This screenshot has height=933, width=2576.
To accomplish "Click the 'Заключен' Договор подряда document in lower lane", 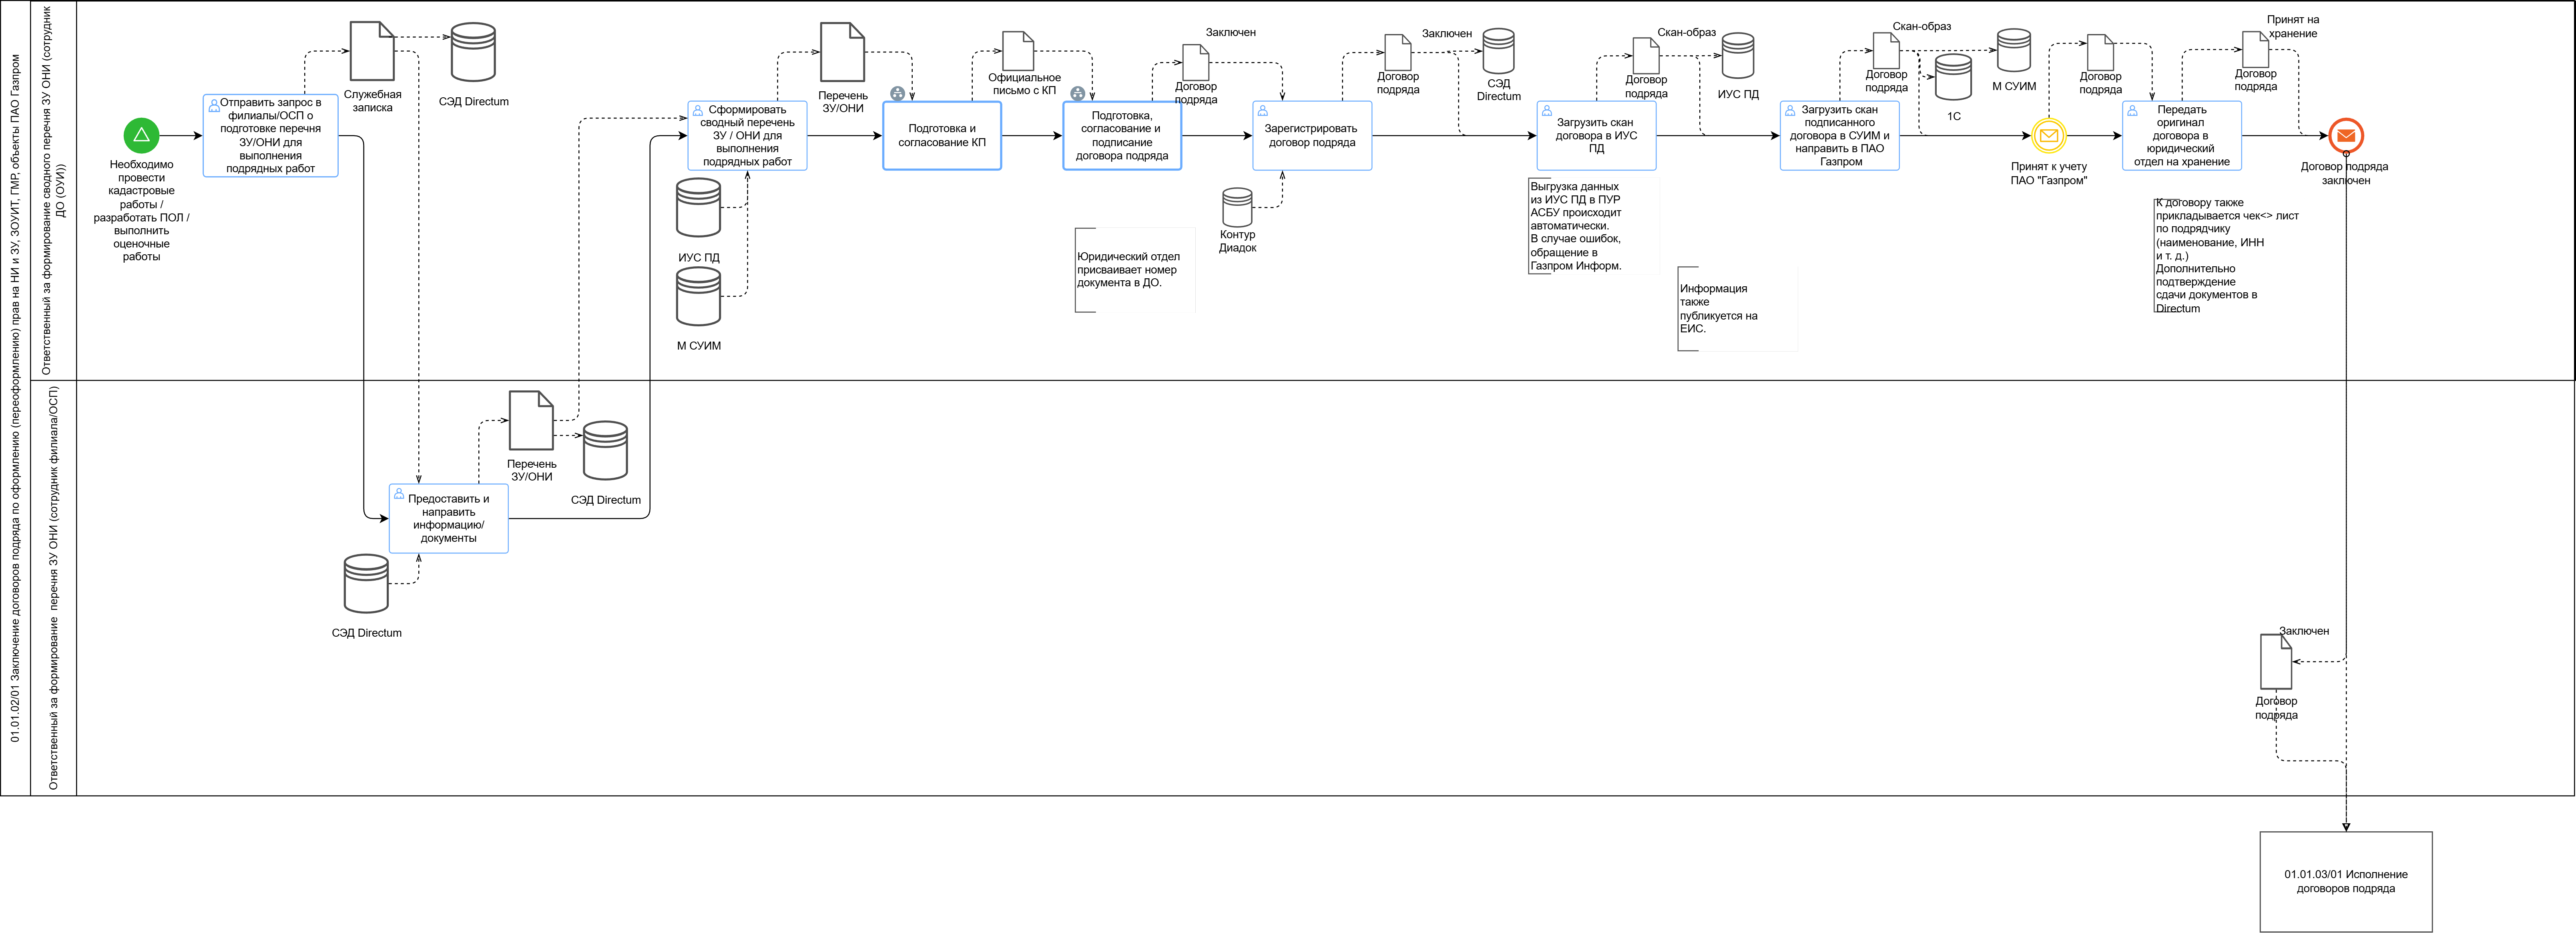I will coord(2276,662).
